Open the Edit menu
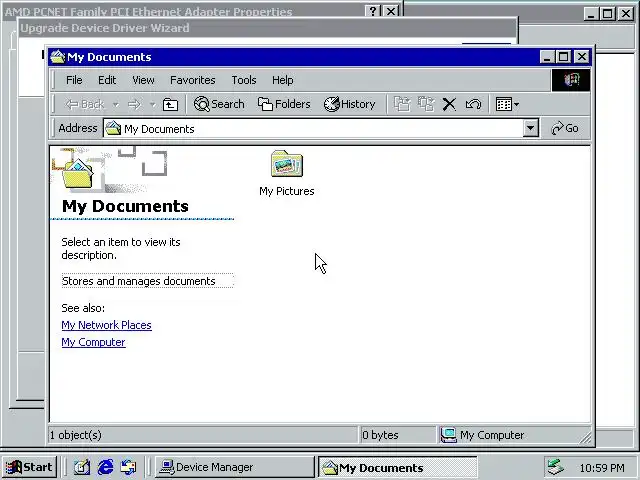This screenshot has height=480, width=640. coord(107,80)
